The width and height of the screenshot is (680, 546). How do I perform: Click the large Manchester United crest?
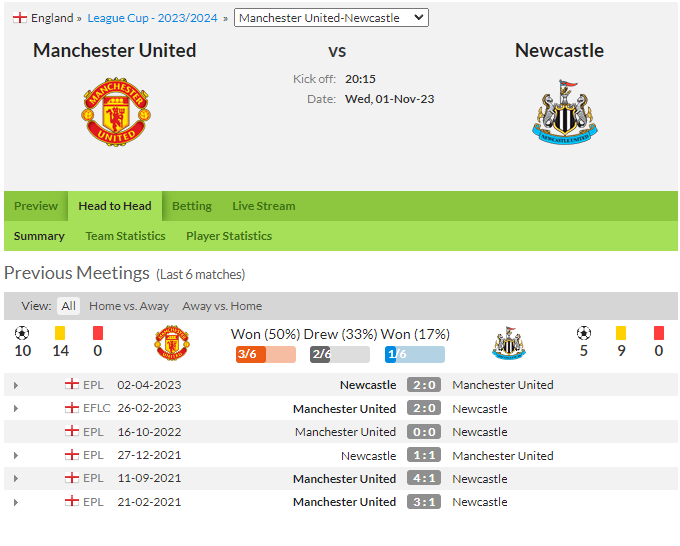click(116, 111)
